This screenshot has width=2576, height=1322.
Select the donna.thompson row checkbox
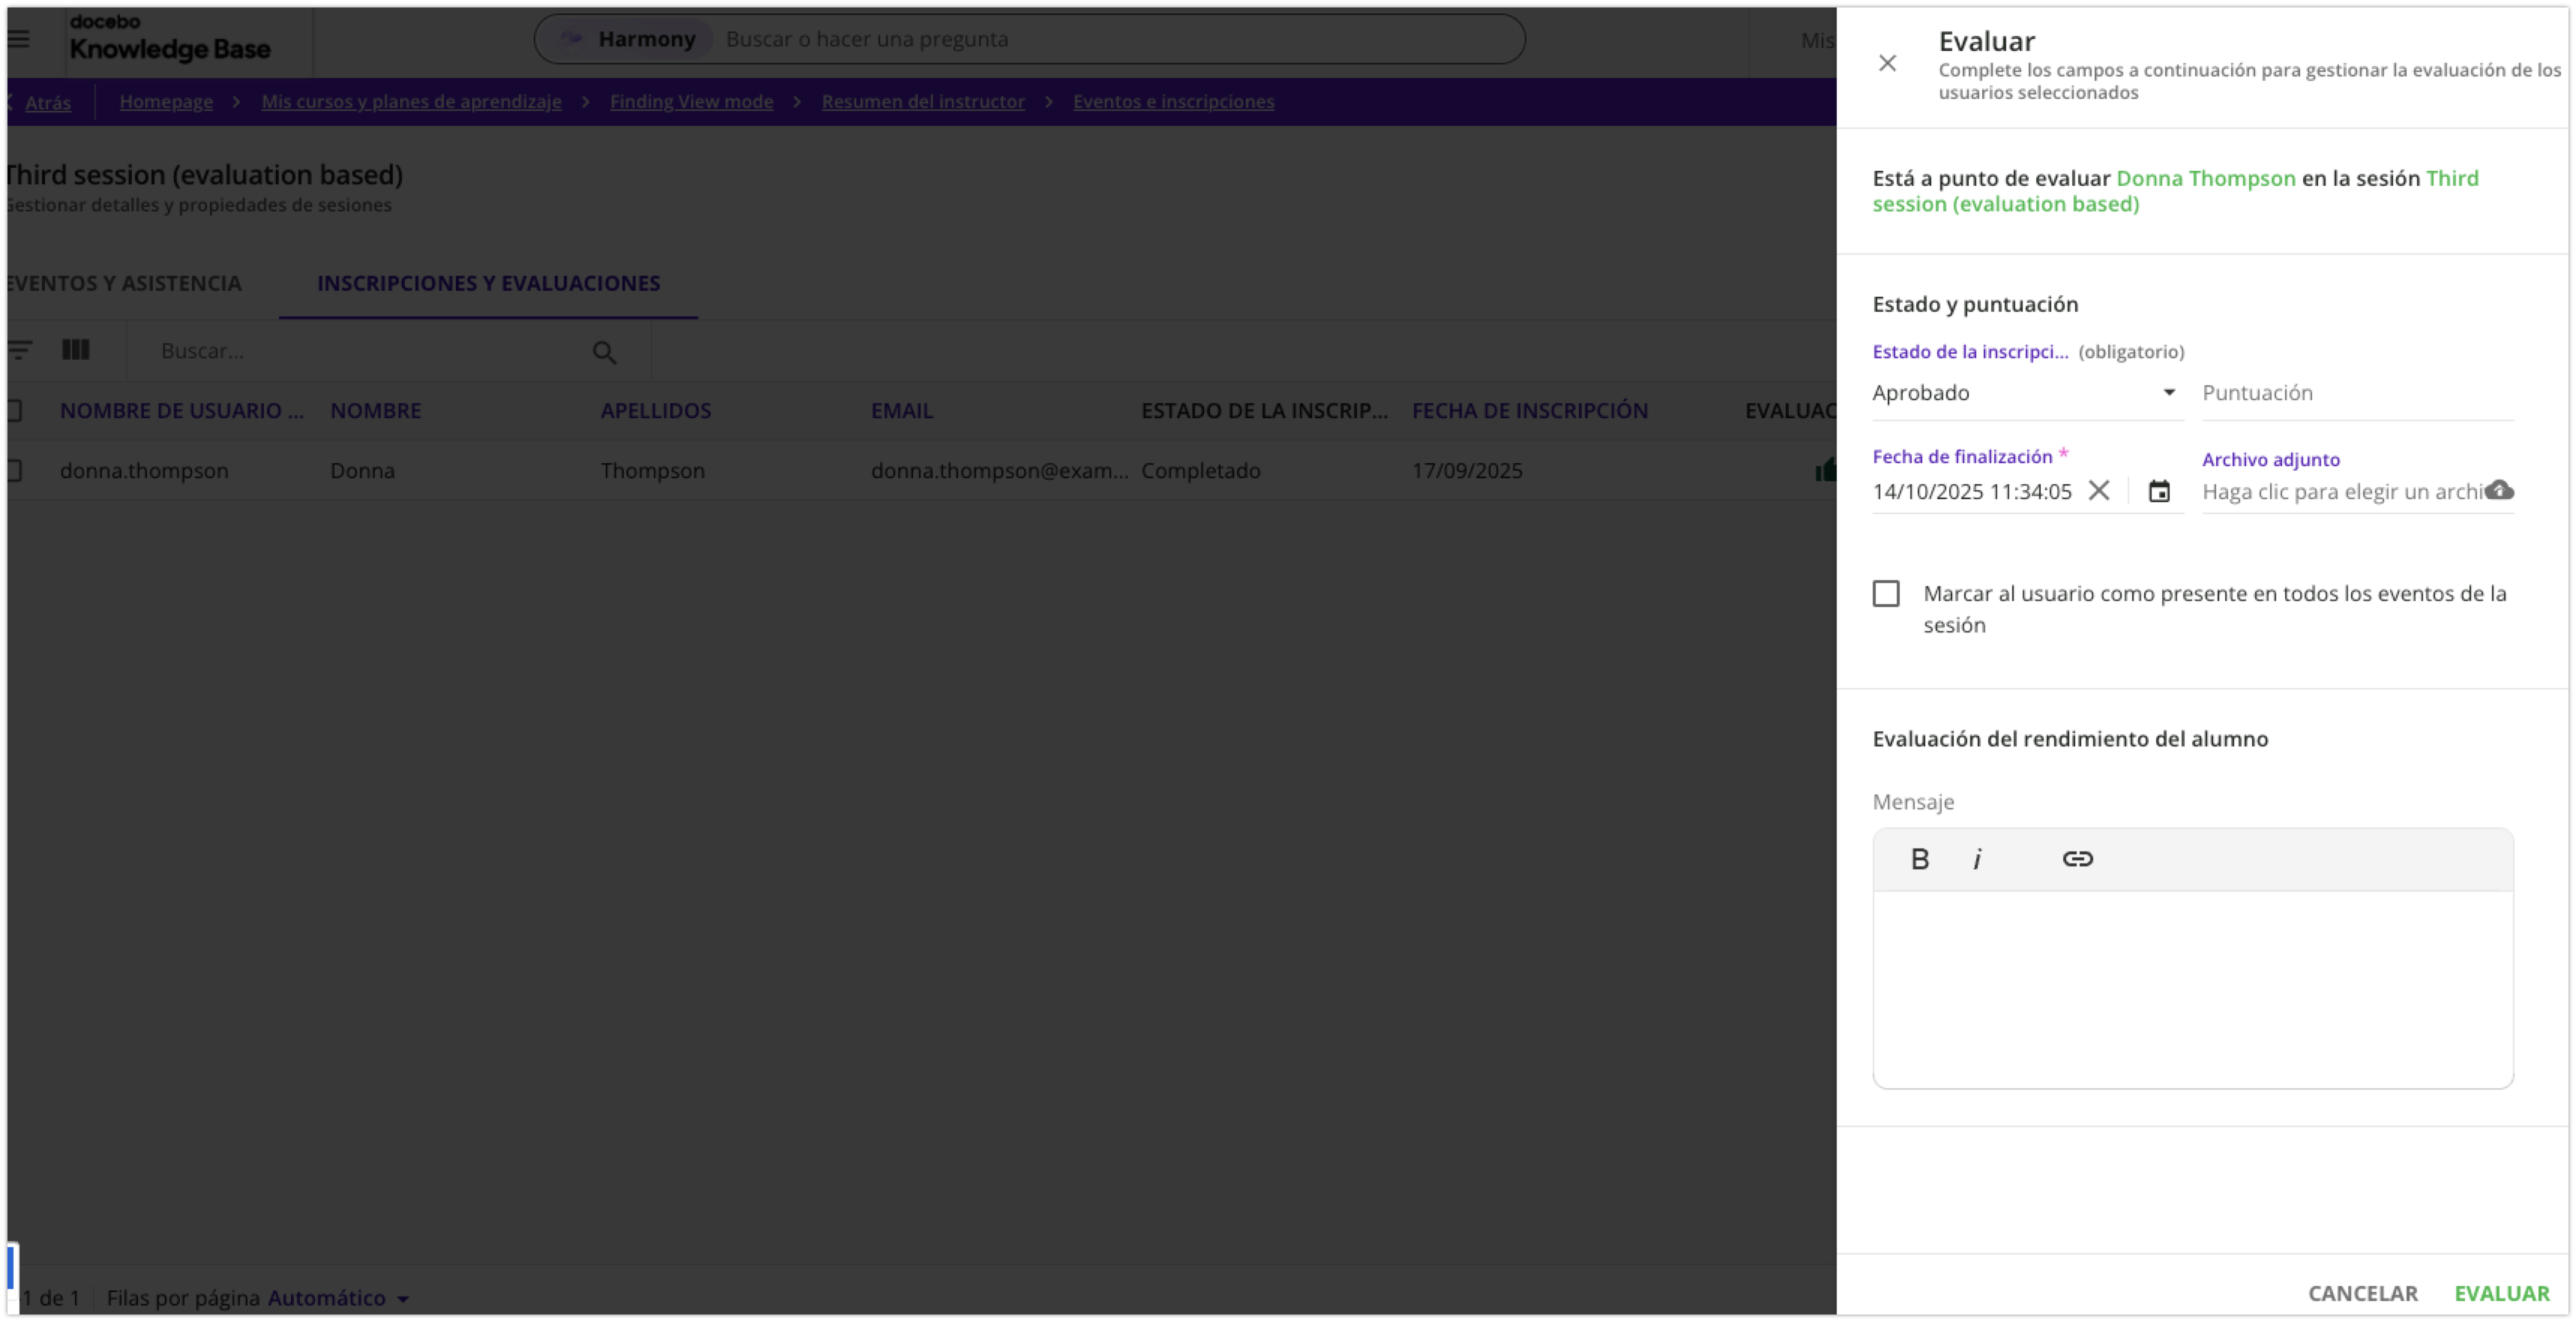pos(14,470)
